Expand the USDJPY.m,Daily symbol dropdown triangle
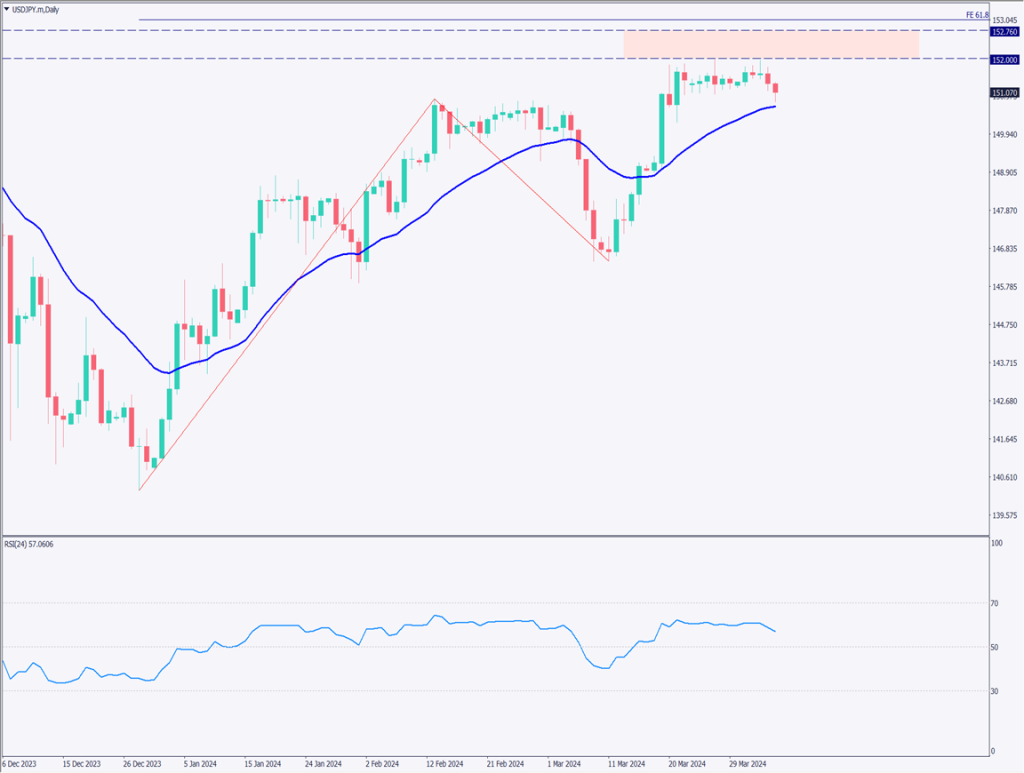Image resolution: width=1024 pixels, height=773 pixels. [x=8, y=8]
